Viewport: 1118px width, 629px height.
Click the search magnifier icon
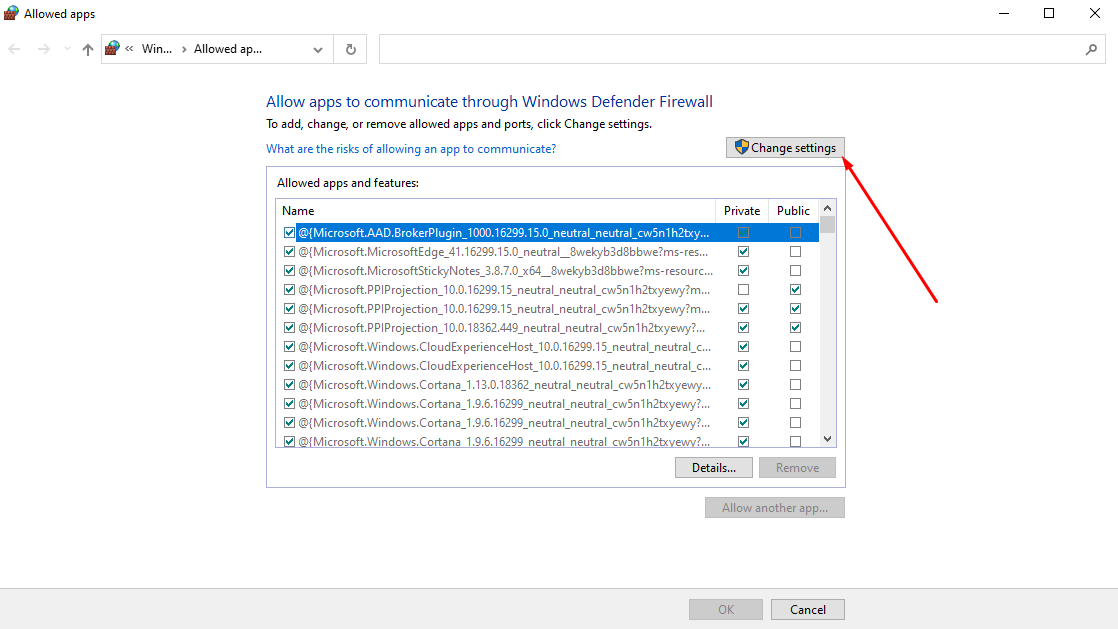tap(1091, 49)
